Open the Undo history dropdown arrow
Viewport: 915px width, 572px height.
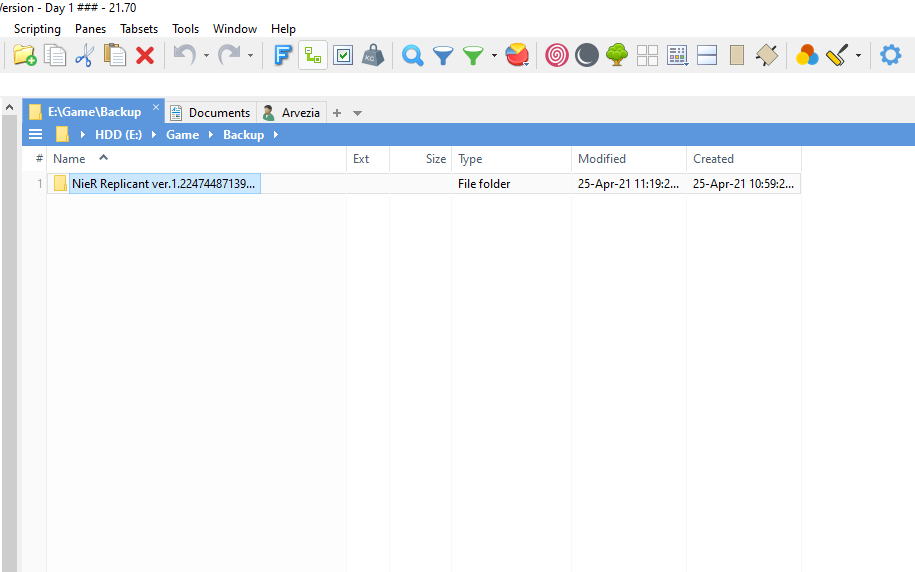click(206, 56)
